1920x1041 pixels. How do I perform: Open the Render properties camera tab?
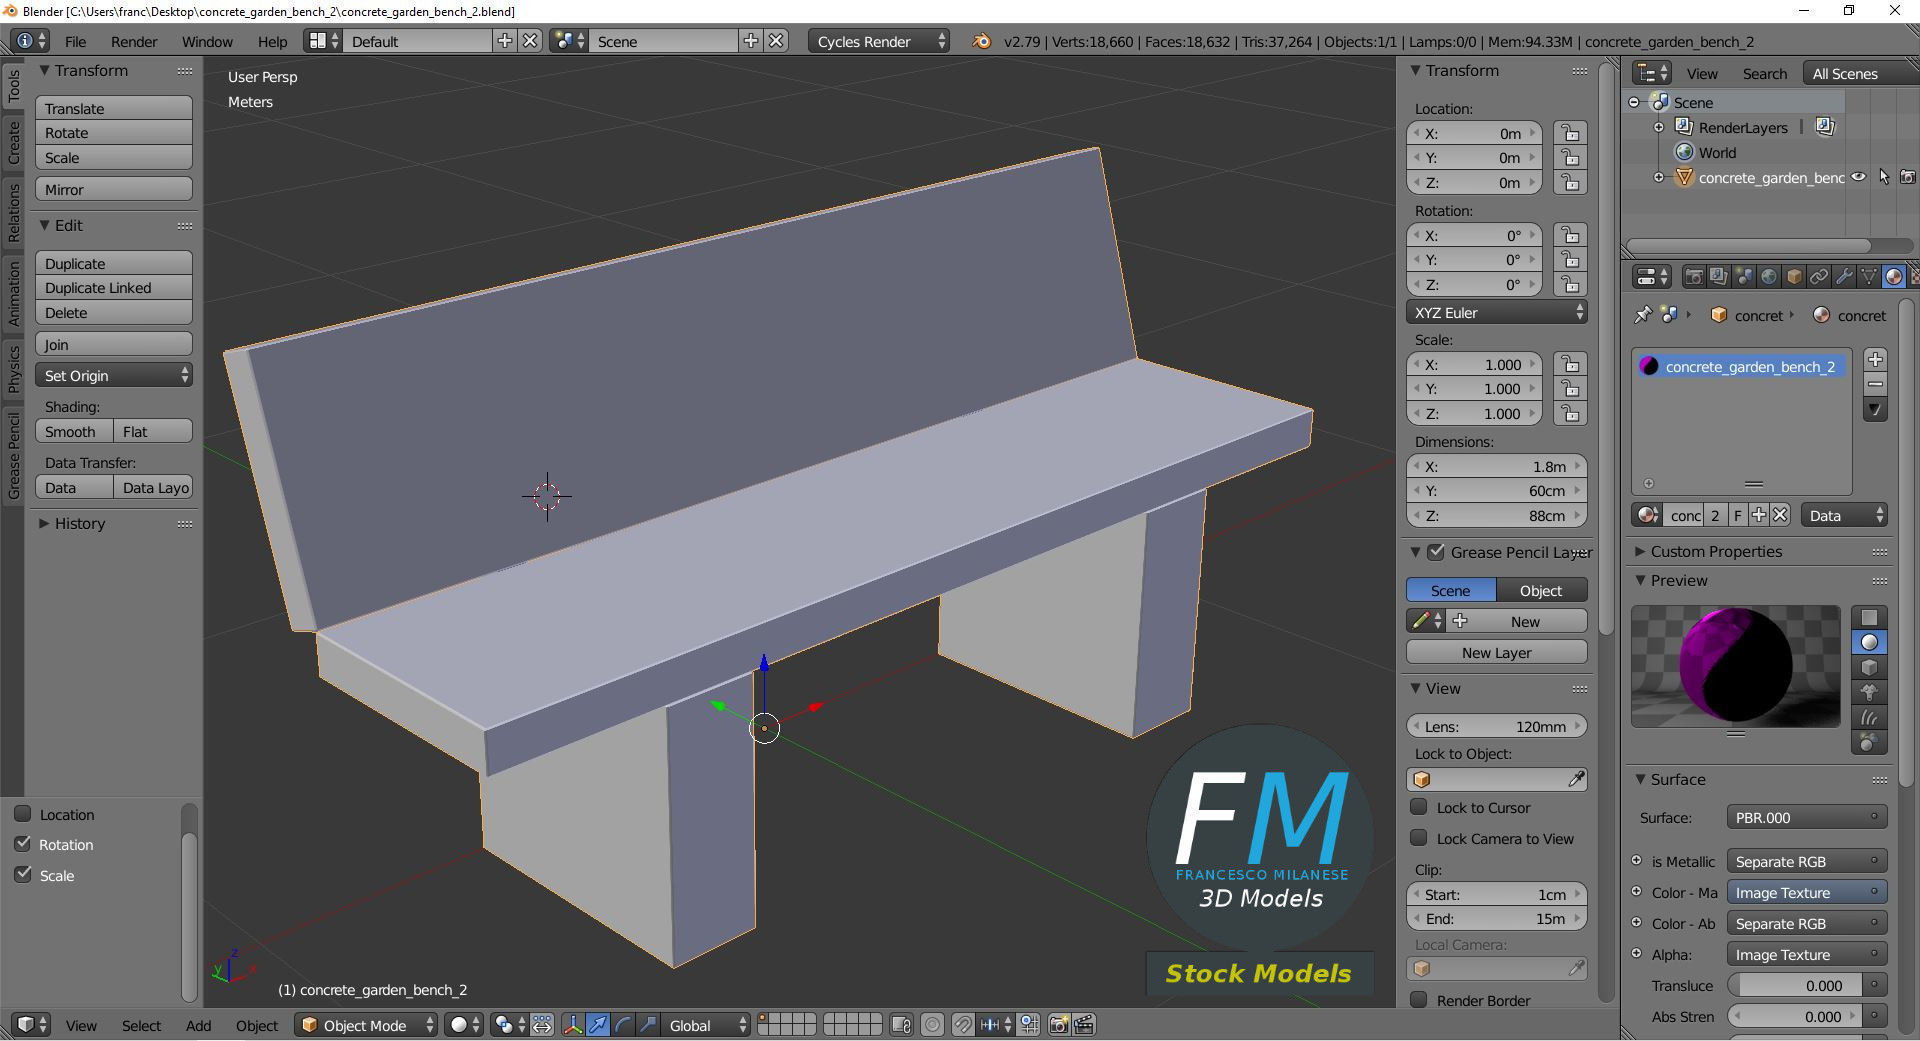tap(1693, 277)
